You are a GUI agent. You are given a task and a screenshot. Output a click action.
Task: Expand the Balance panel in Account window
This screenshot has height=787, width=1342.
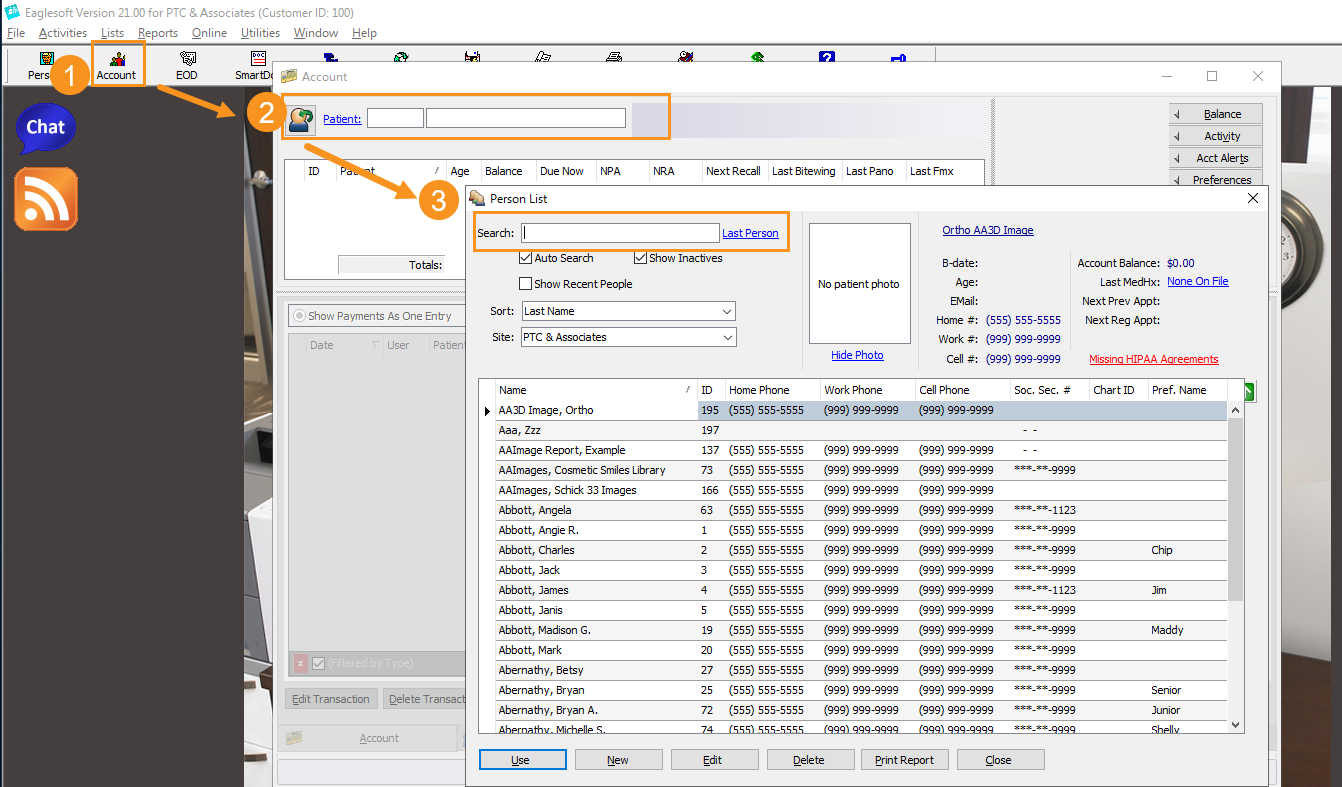coord(1215,114)
